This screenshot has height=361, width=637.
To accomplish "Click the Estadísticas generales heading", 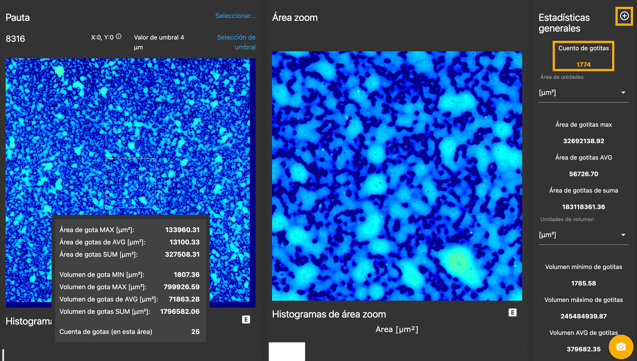I will 564,23.
